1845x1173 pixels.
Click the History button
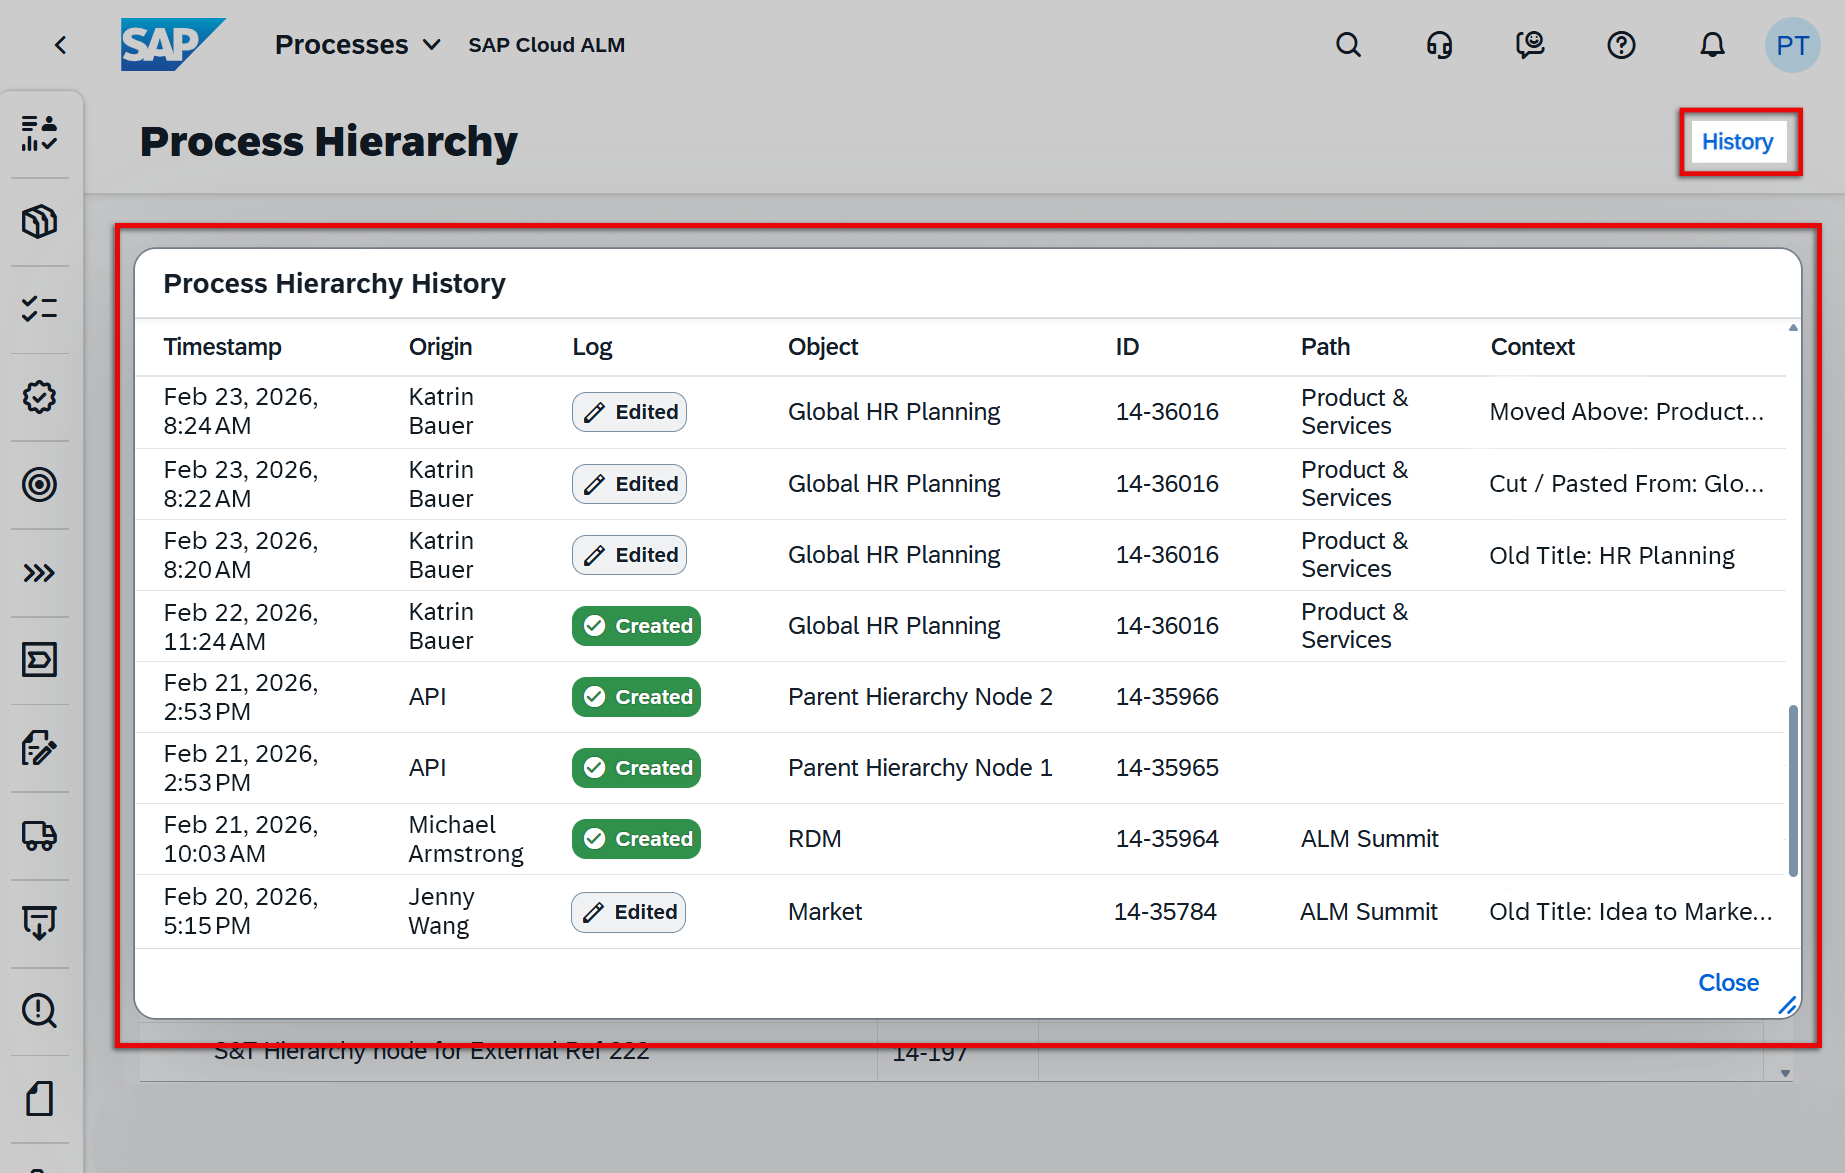pos(1737,142)
